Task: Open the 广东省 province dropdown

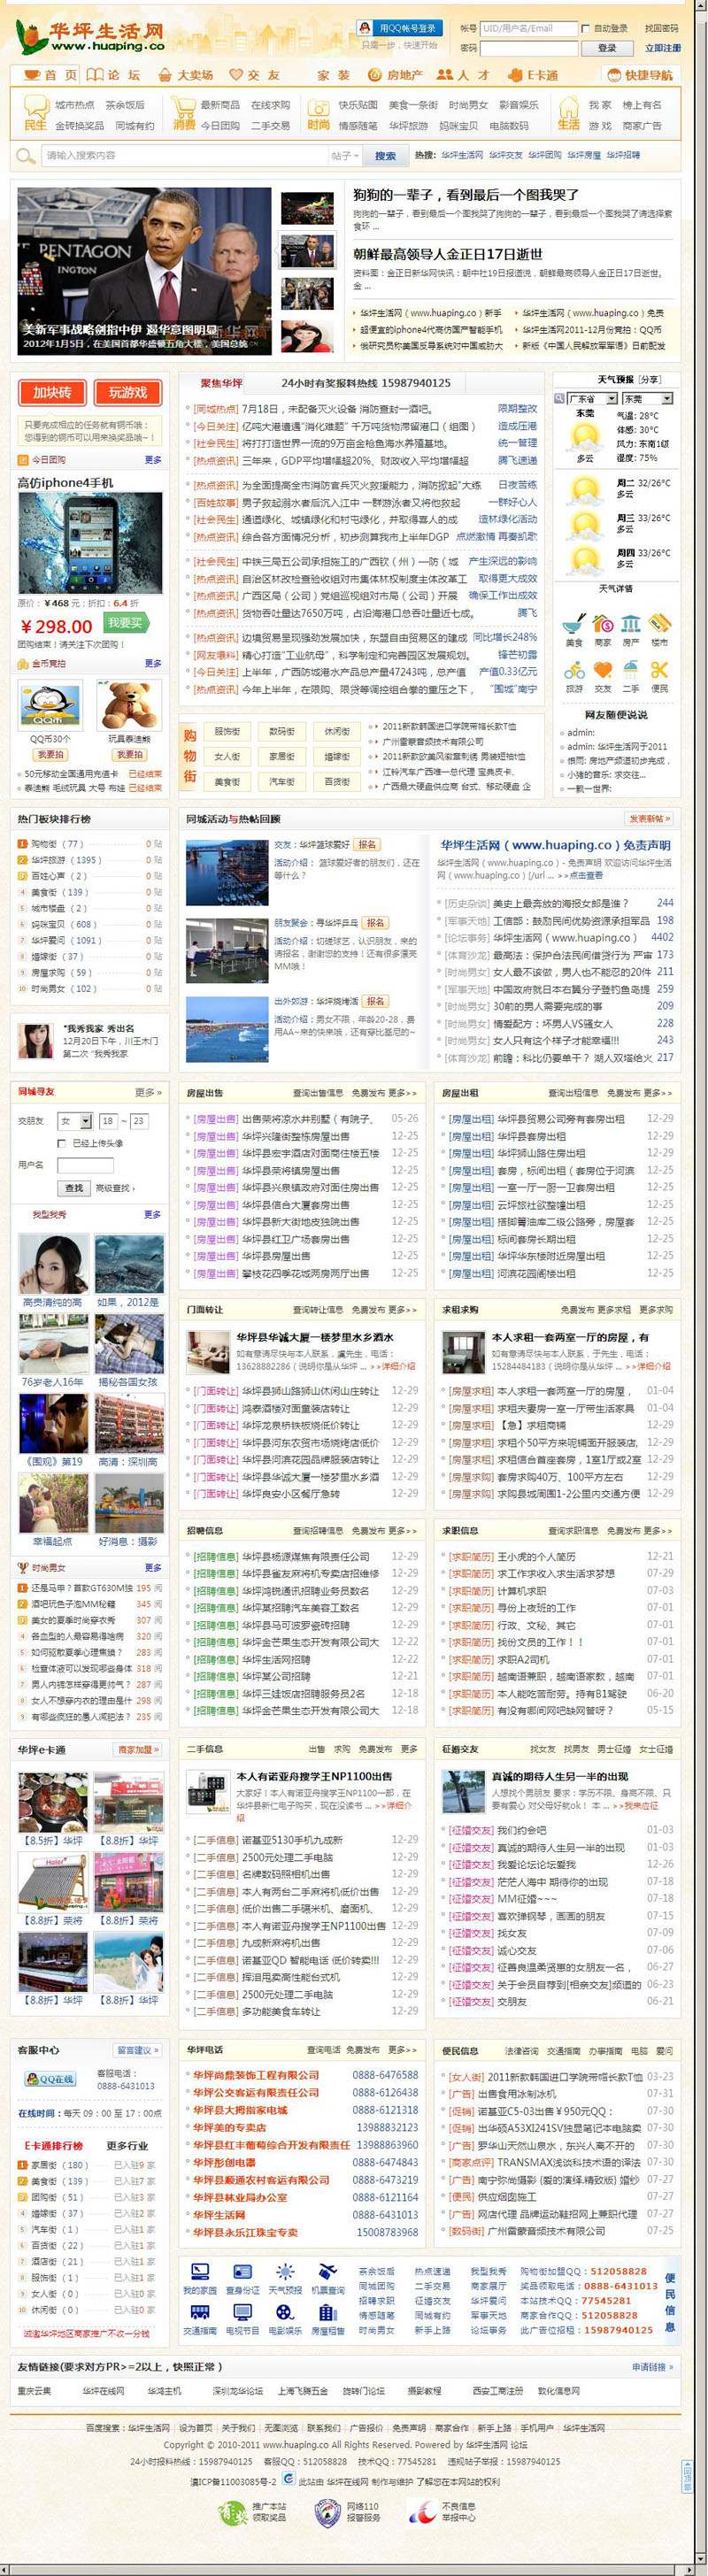Action: 594,398
